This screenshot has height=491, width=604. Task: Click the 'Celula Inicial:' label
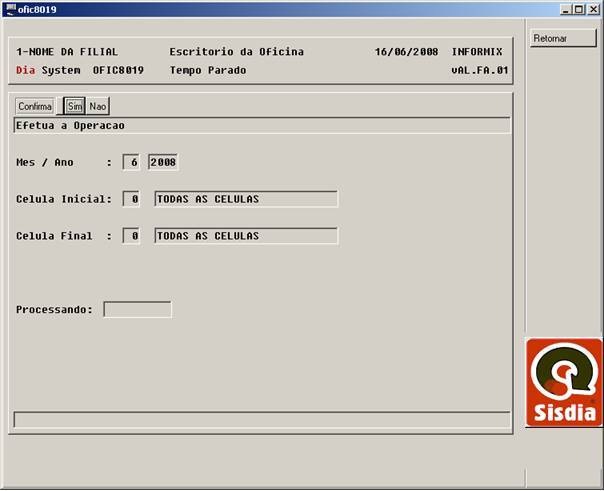point(64,199)
